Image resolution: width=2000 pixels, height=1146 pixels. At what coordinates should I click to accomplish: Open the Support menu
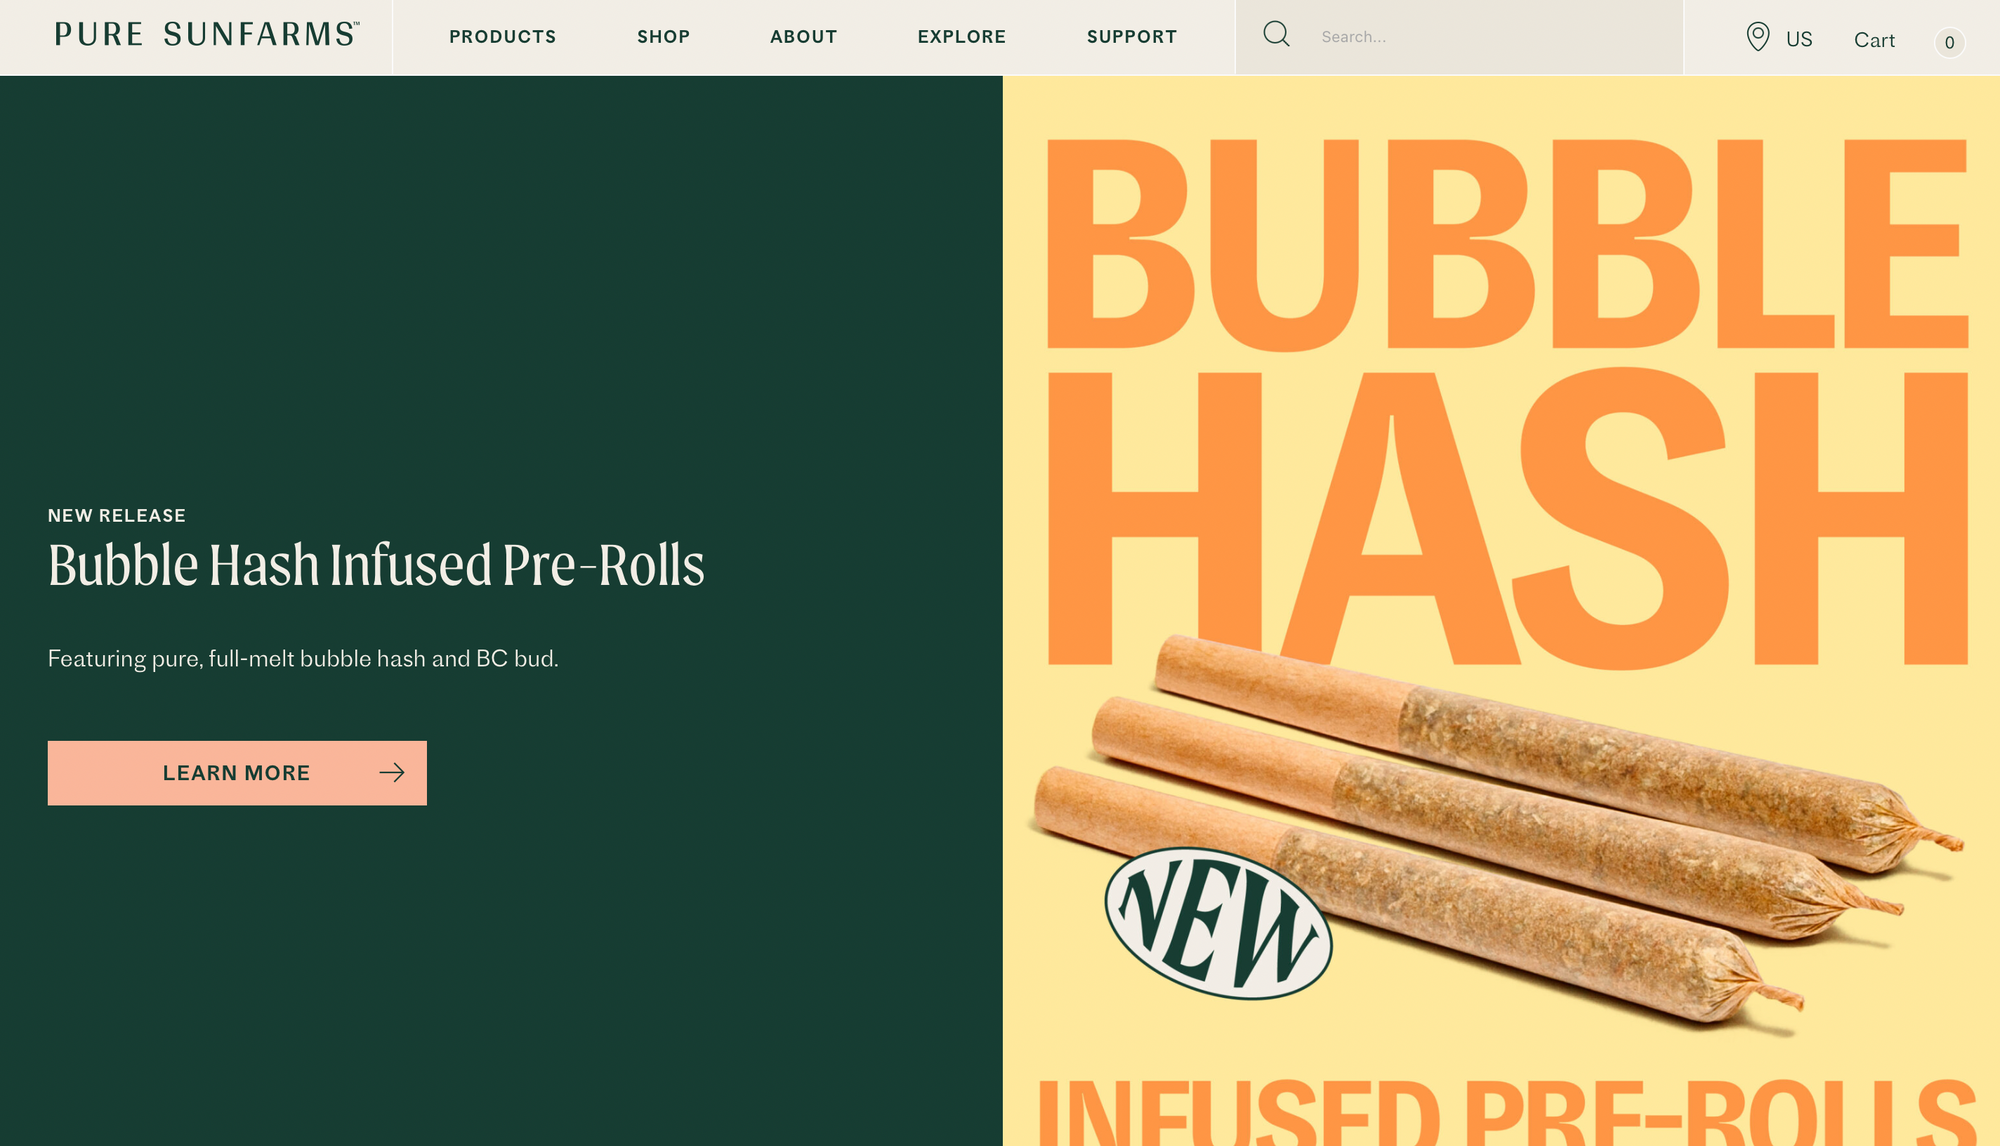[1131, 37]
